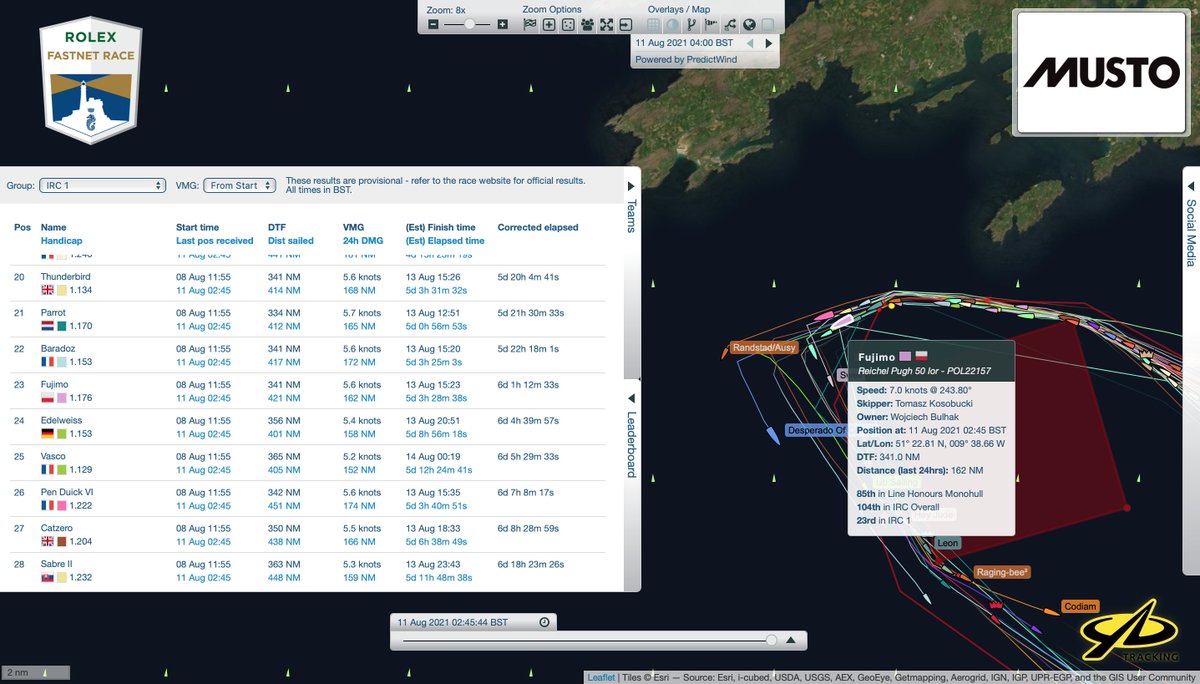Click the German flag in Edelweiss row
The width and height of the screenshot is (1200, 684).
click(47, 435)
